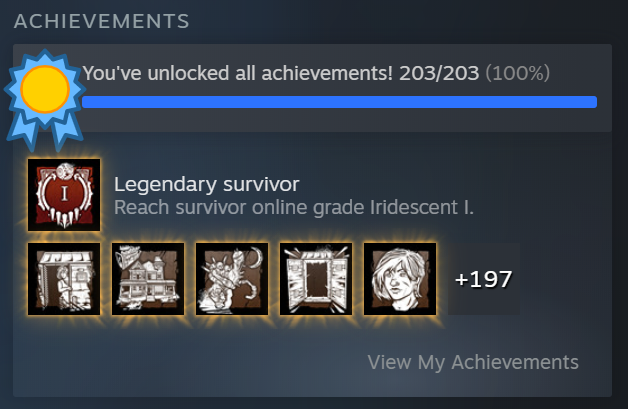Click the 'Iridescent I' text in the description
Viewport: 628px width, 409px height.
click(x=422, y=208)
